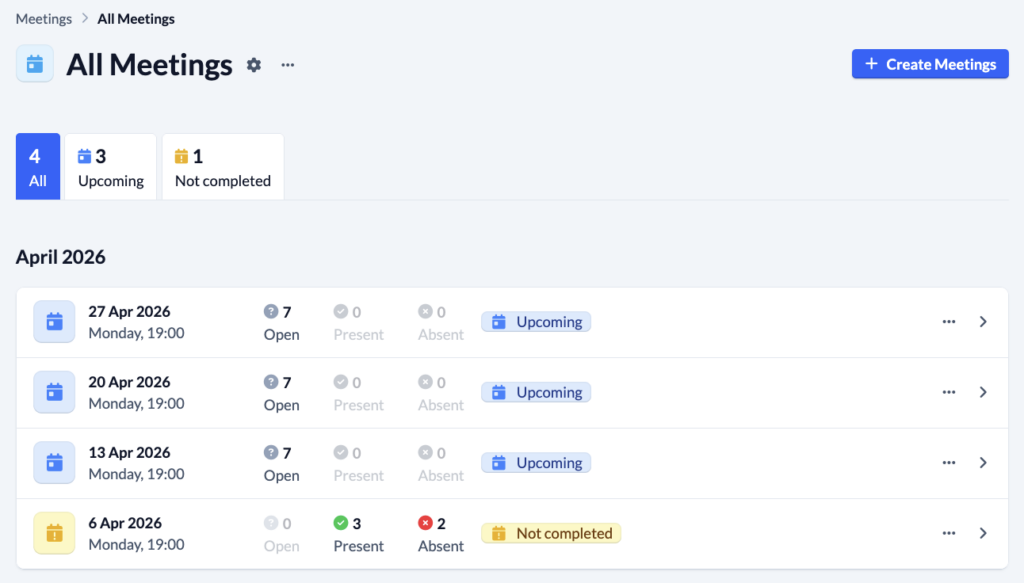1024x583 pixels.
Task: Click the Upcoming badge on the 27 Apr row
Action: pyautogui.click(x=536, y=321)
